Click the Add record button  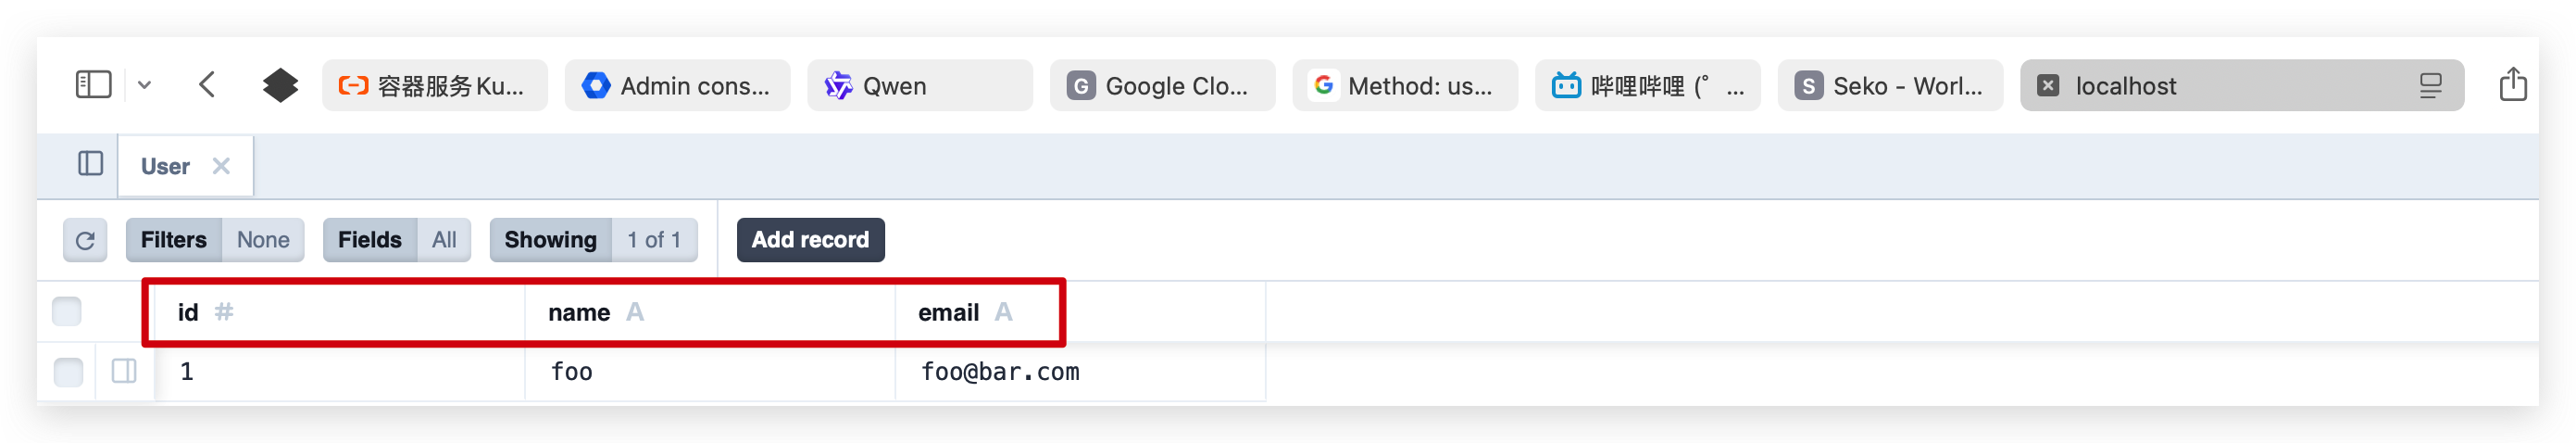tap(810, 240)
